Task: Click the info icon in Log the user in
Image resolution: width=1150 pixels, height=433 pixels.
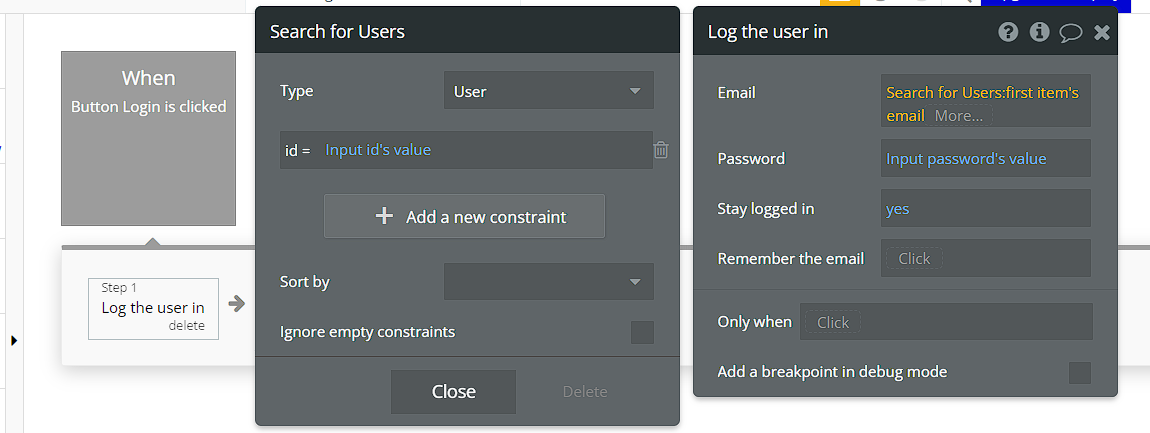Action: coord(1039,32)
